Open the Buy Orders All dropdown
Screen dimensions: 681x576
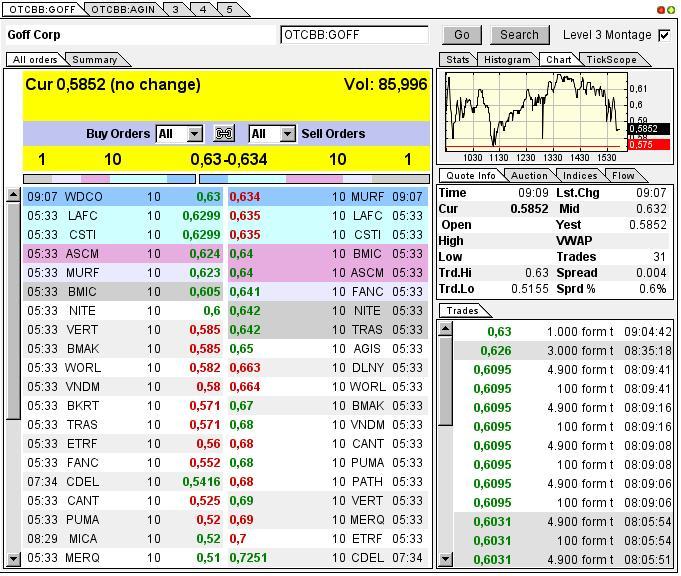179,134
